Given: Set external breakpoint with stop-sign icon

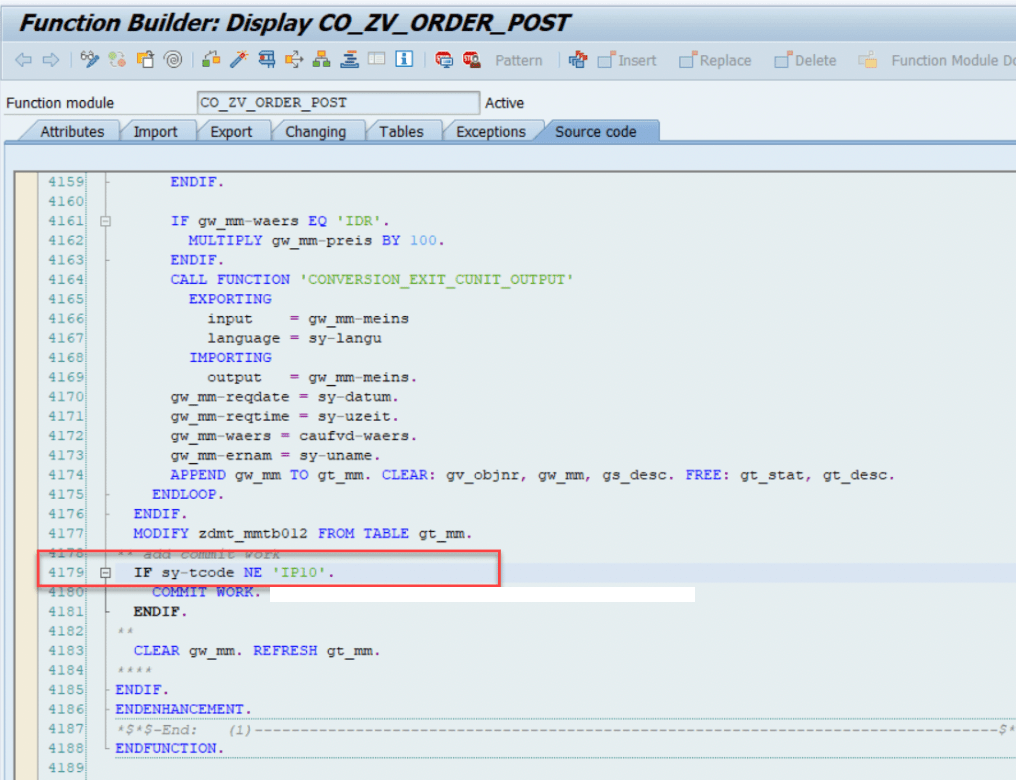Looking at the screenshot, I should [471, 60].
